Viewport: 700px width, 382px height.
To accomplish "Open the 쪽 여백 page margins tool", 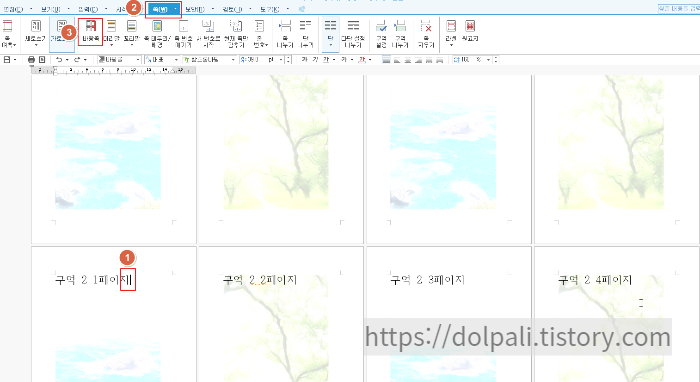I will click(x=8, y=33).
